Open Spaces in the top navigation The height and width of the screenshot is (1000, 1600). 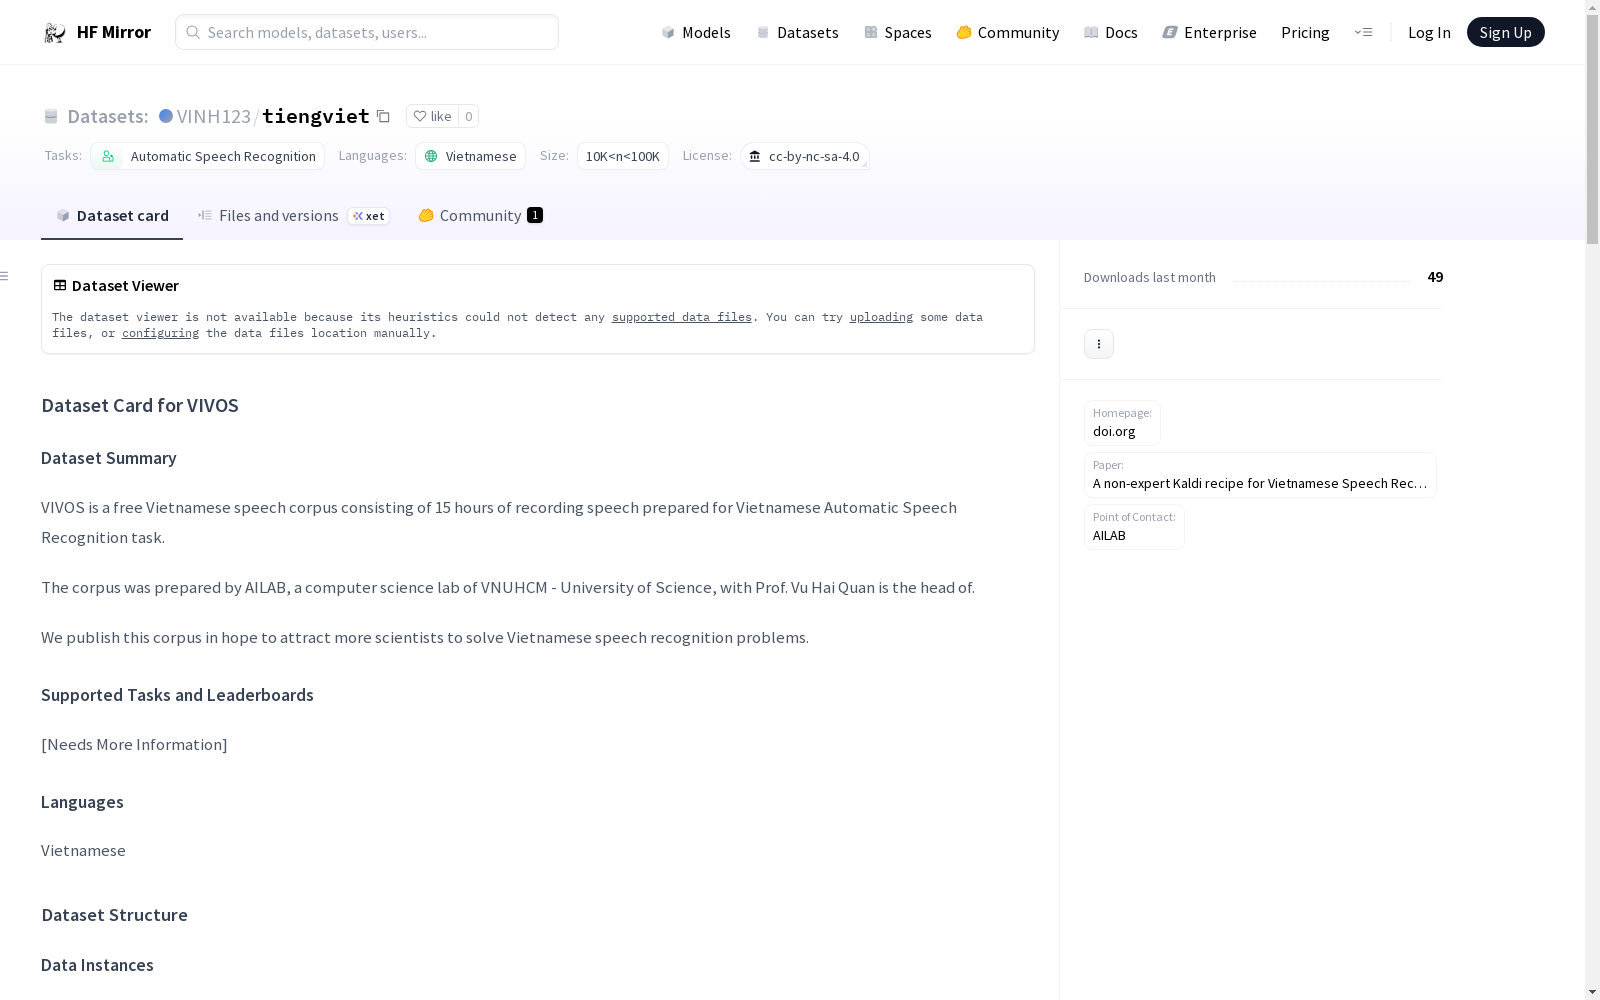click(x=898, y=32)
